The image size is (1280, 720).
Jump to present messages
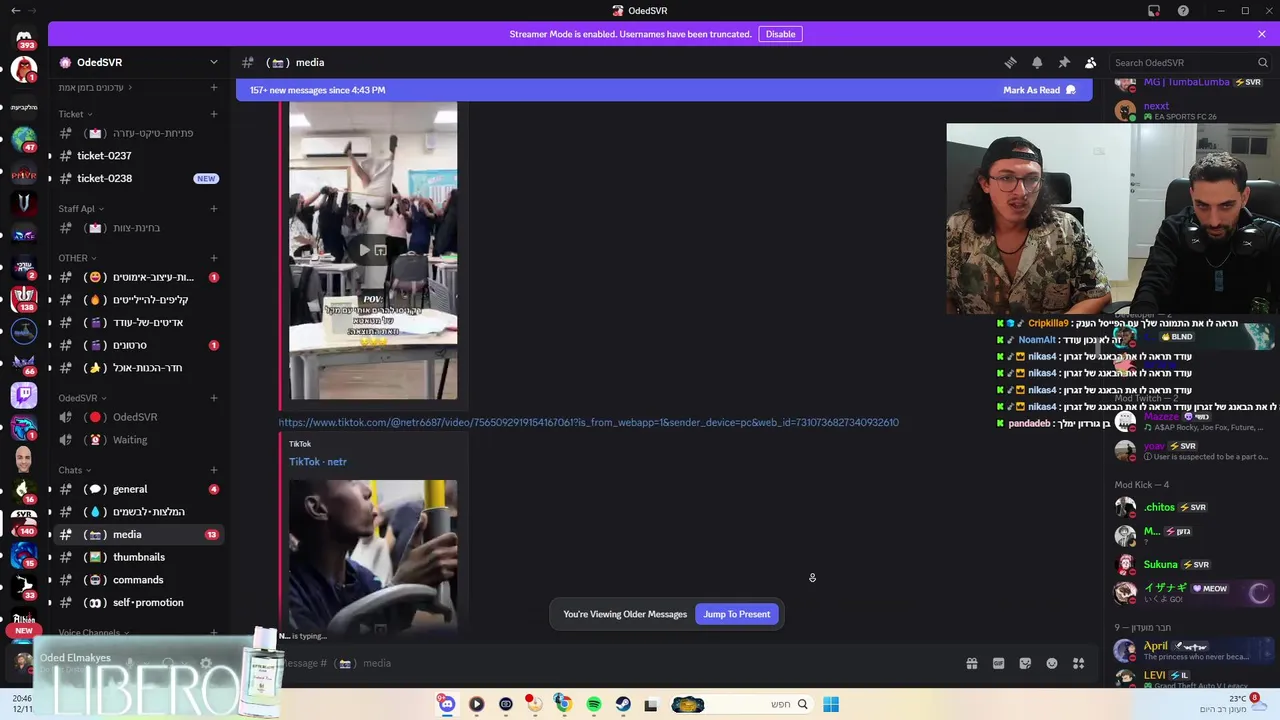click(737, 614)
